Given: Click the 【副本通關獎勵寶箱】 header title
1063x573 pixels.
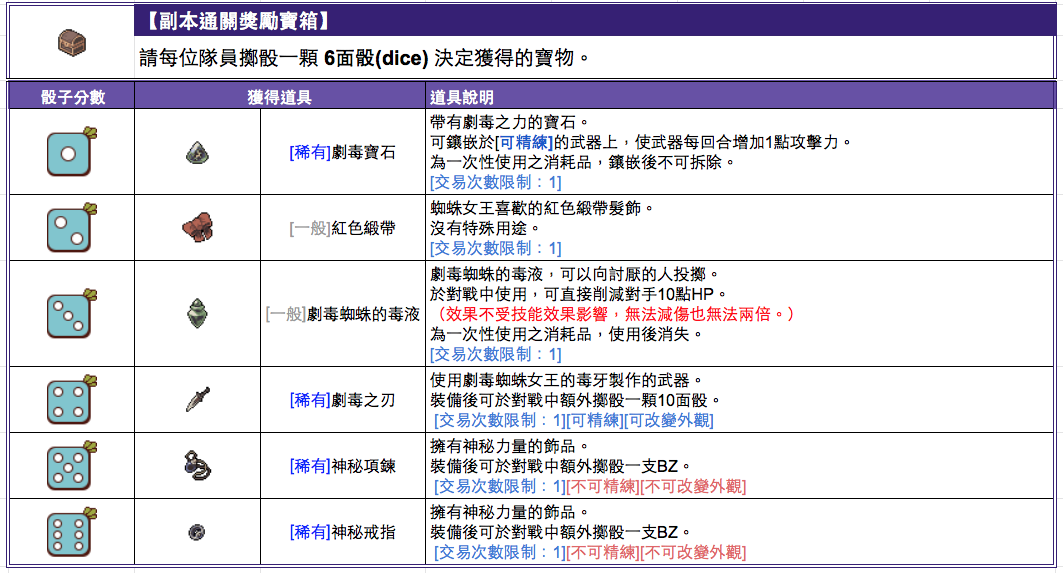Looking at the screenshot, I should click(237, 21).
